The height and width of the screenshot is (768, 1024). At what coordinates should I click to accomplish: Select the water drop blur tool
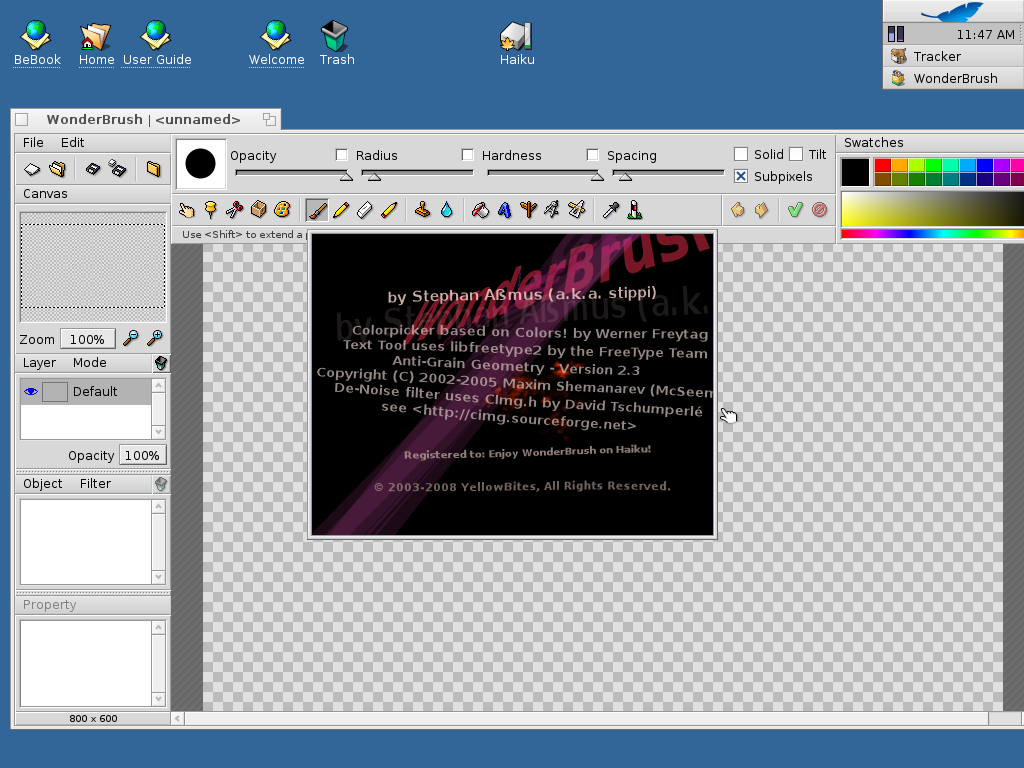pos(447,210)
